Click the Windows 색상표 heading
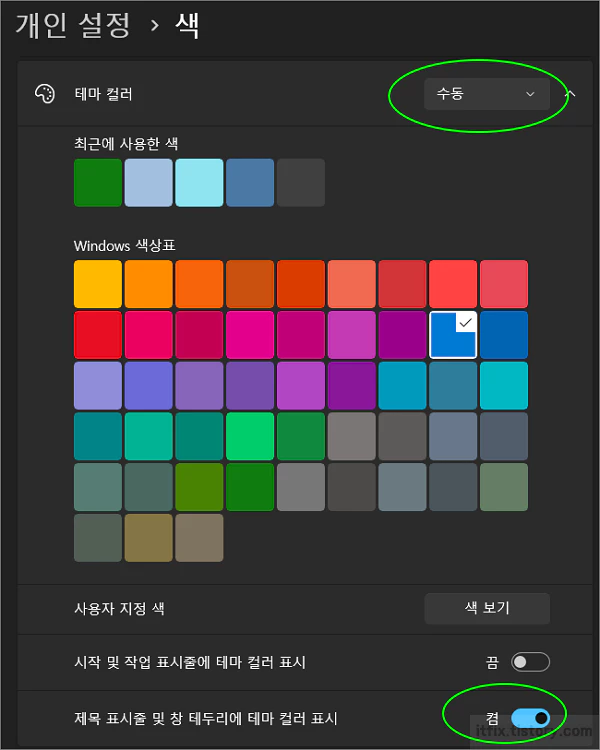 124,246
